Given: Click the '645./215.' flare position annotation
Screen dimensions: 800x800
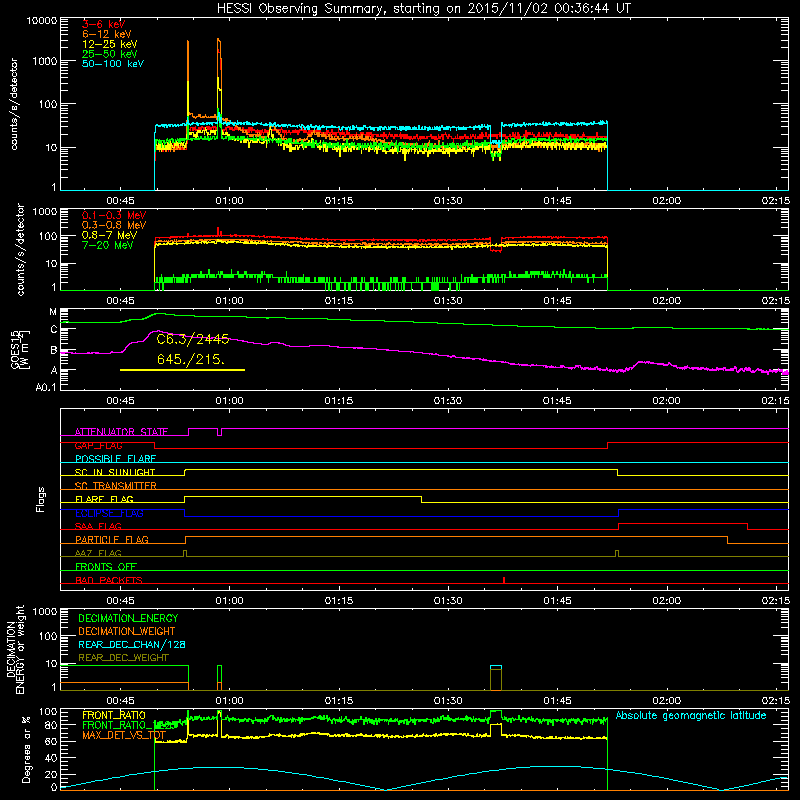Looking at the screenshot, I should click(x=191, y=359).
